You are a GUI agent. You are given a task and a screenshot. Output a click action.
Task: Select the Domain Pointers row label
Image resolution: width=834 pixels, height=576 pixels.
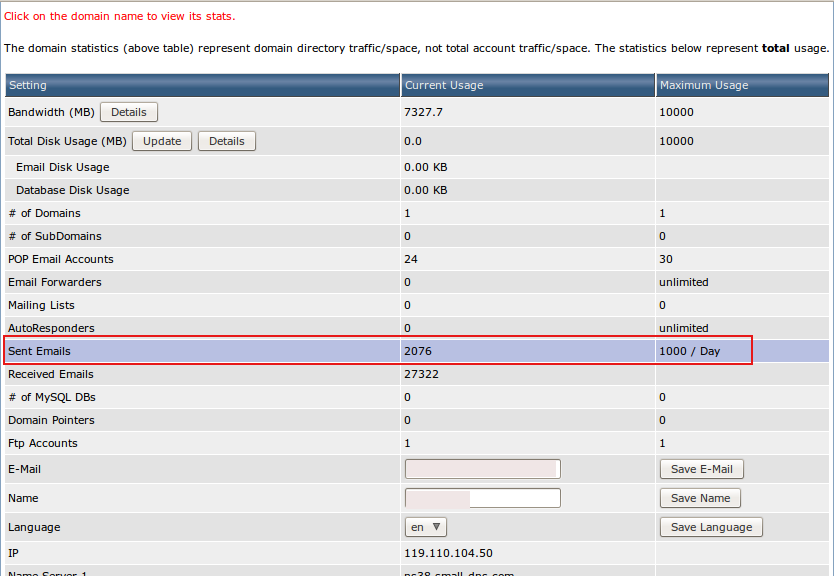51,420
